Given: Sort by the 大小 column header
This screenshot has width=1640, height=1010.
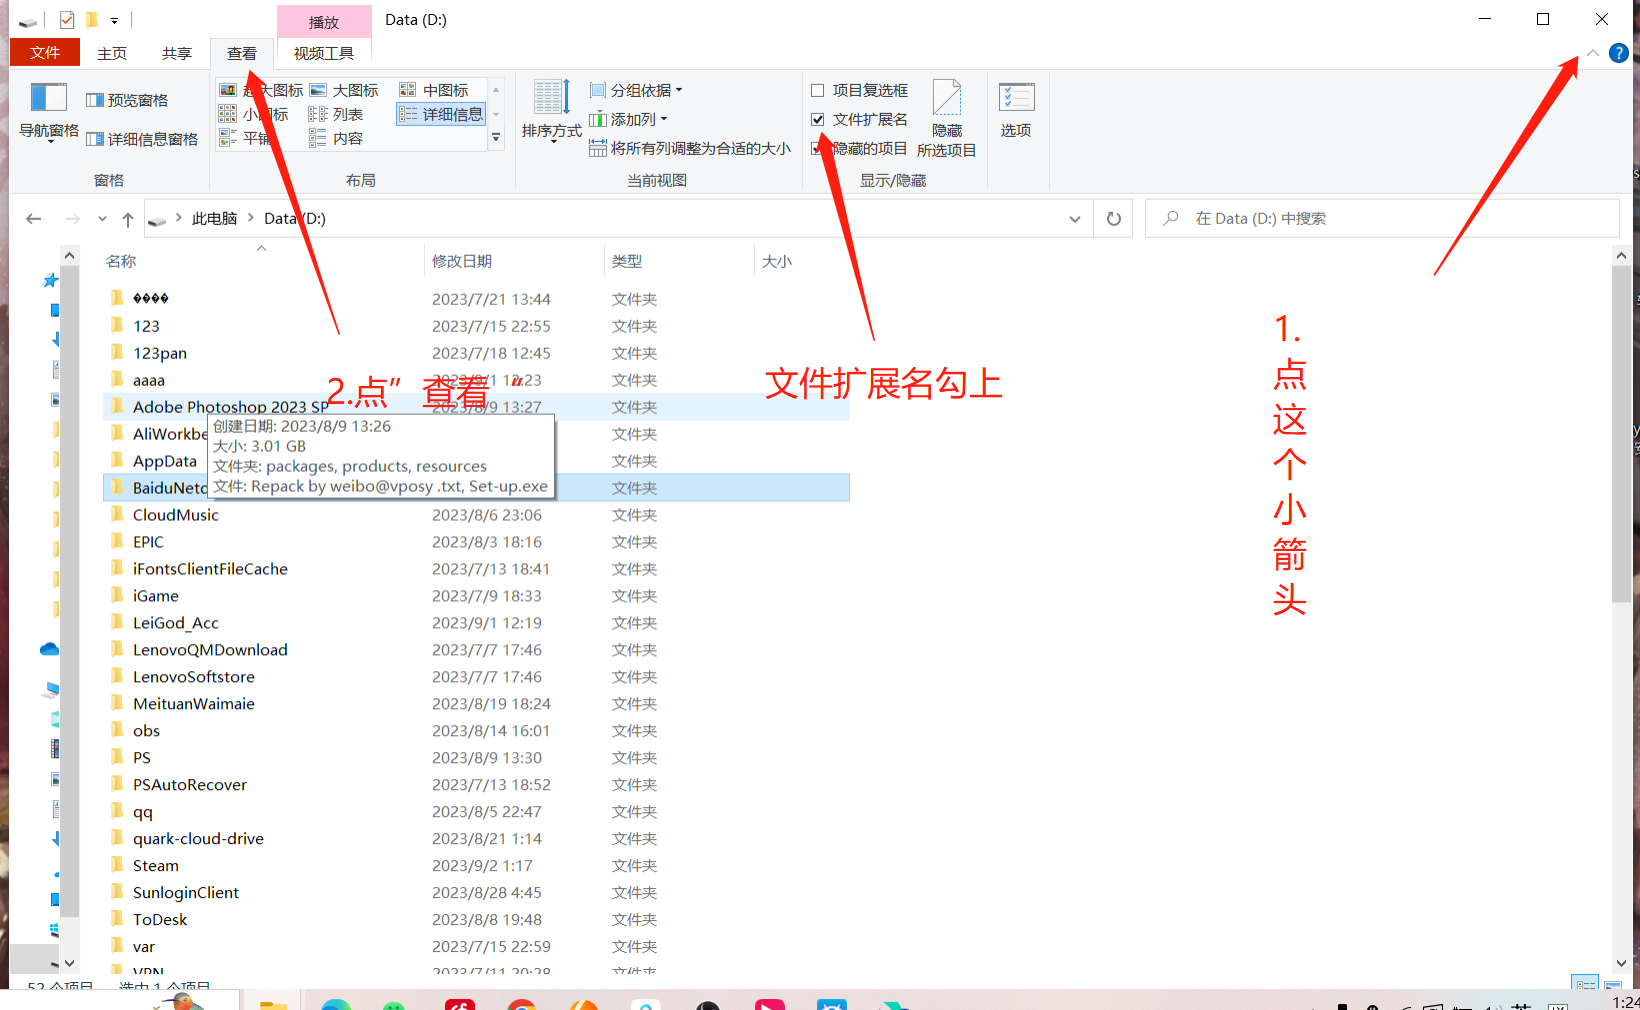Looking at the screenshot, I should coord(777,261).
